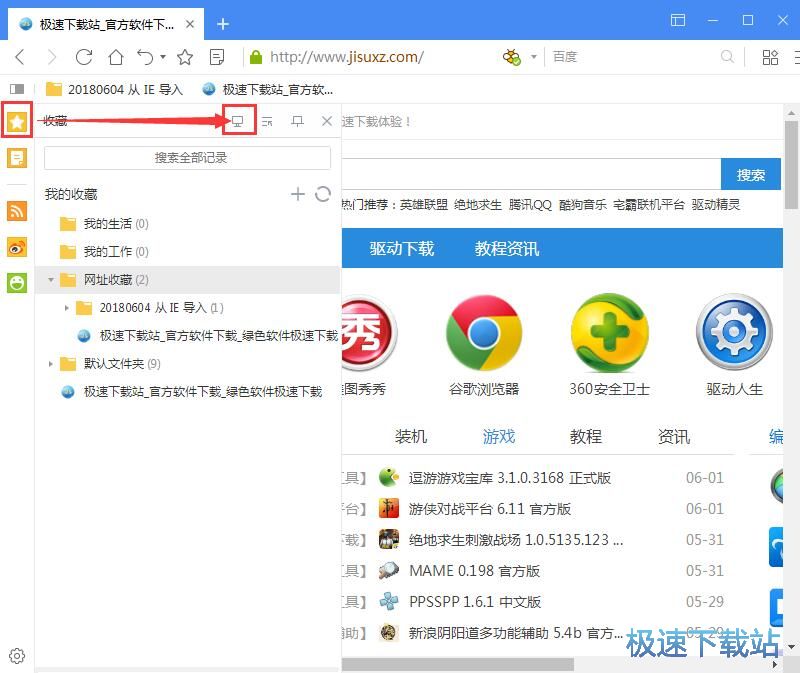Click the 百度 search box
The width and height of the screenshot is (800, 673).
pos(633,57)
